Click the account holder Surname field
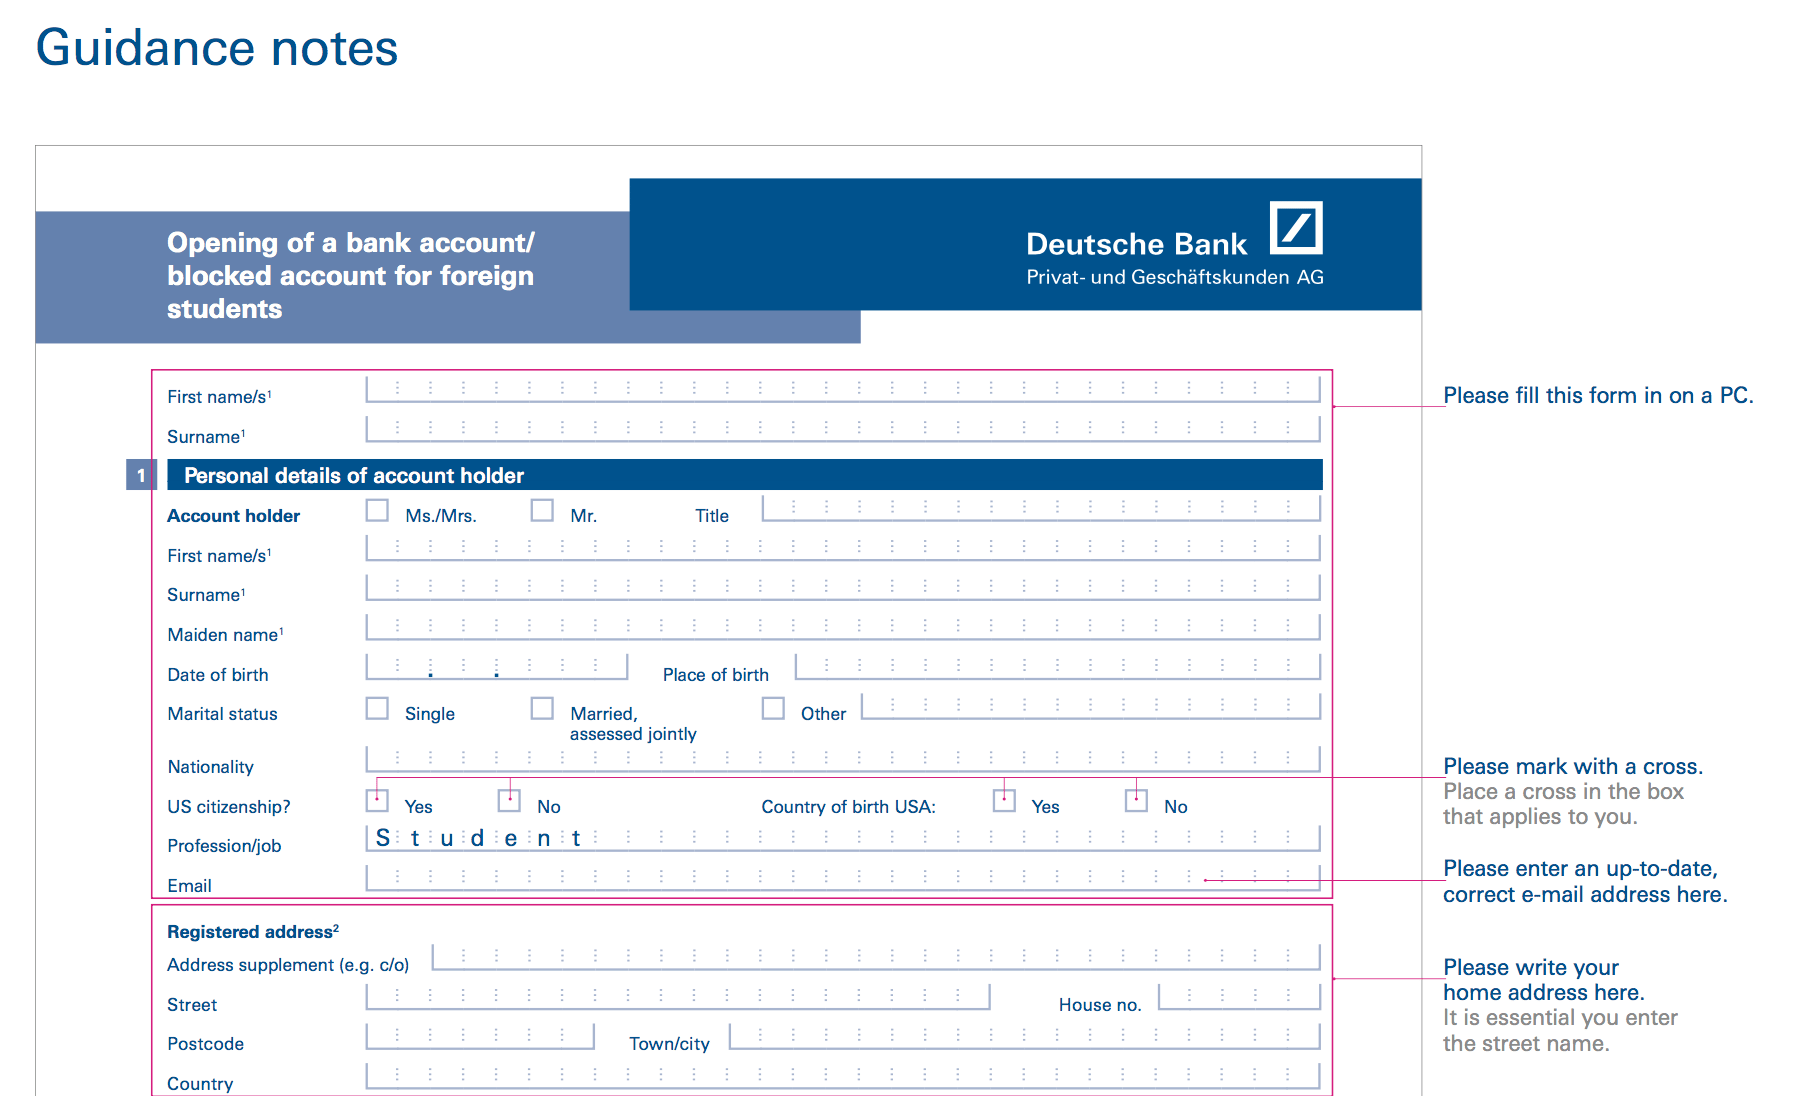1802x1096 pixels. (843, 587)
